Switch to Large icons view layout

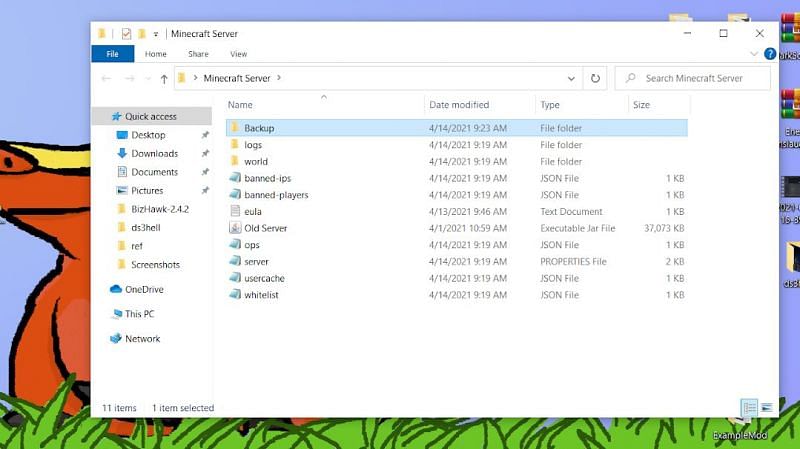point(767,408)
